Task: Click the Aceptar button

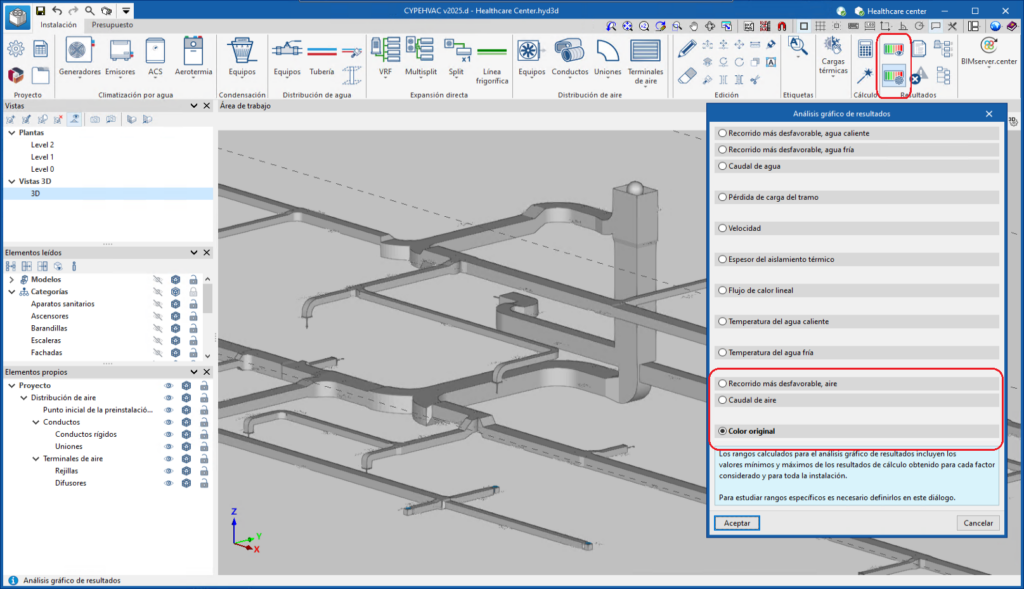Action: 736,523
